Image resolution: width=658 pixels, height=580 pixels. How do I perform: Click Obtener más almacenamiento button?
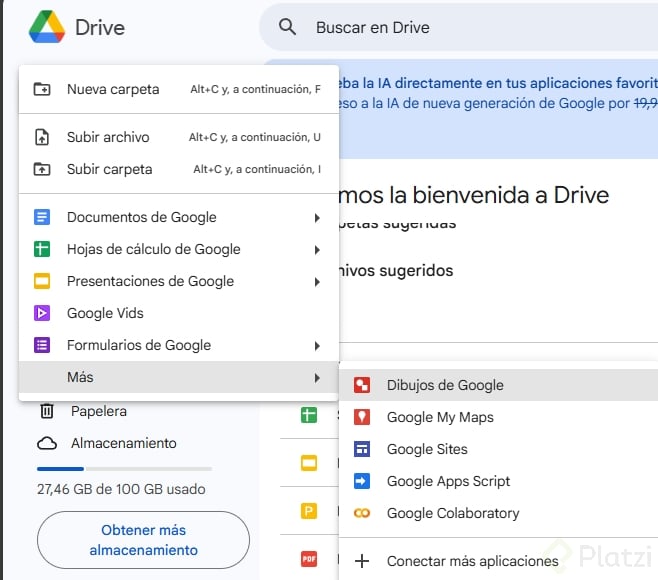tap(143, 541)
